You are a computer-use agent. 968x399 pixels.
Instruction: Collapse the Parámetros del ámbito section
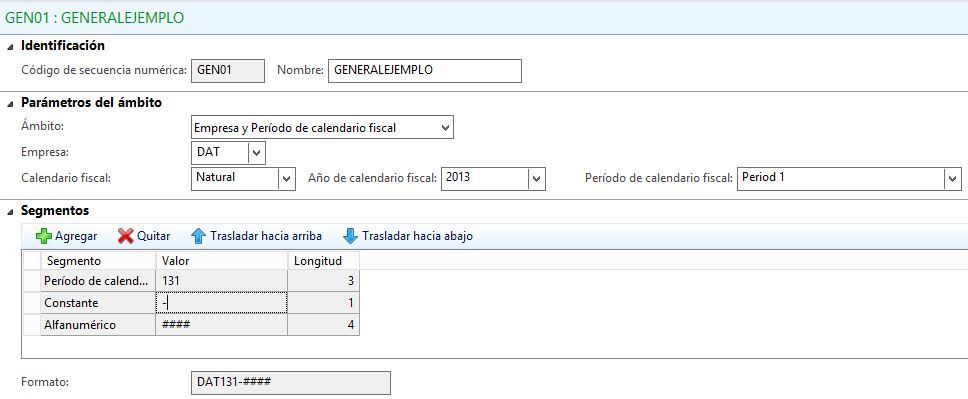pyautogui.click(x=10, y=104)
